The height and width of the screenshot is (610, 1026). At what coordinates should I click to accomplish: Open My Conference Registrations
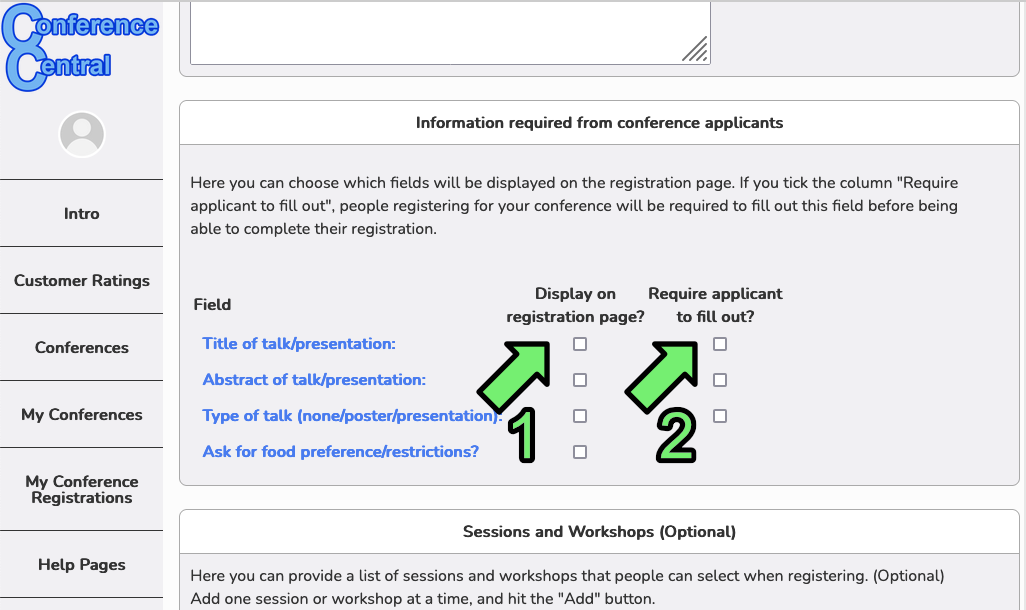tap(81, 490)
